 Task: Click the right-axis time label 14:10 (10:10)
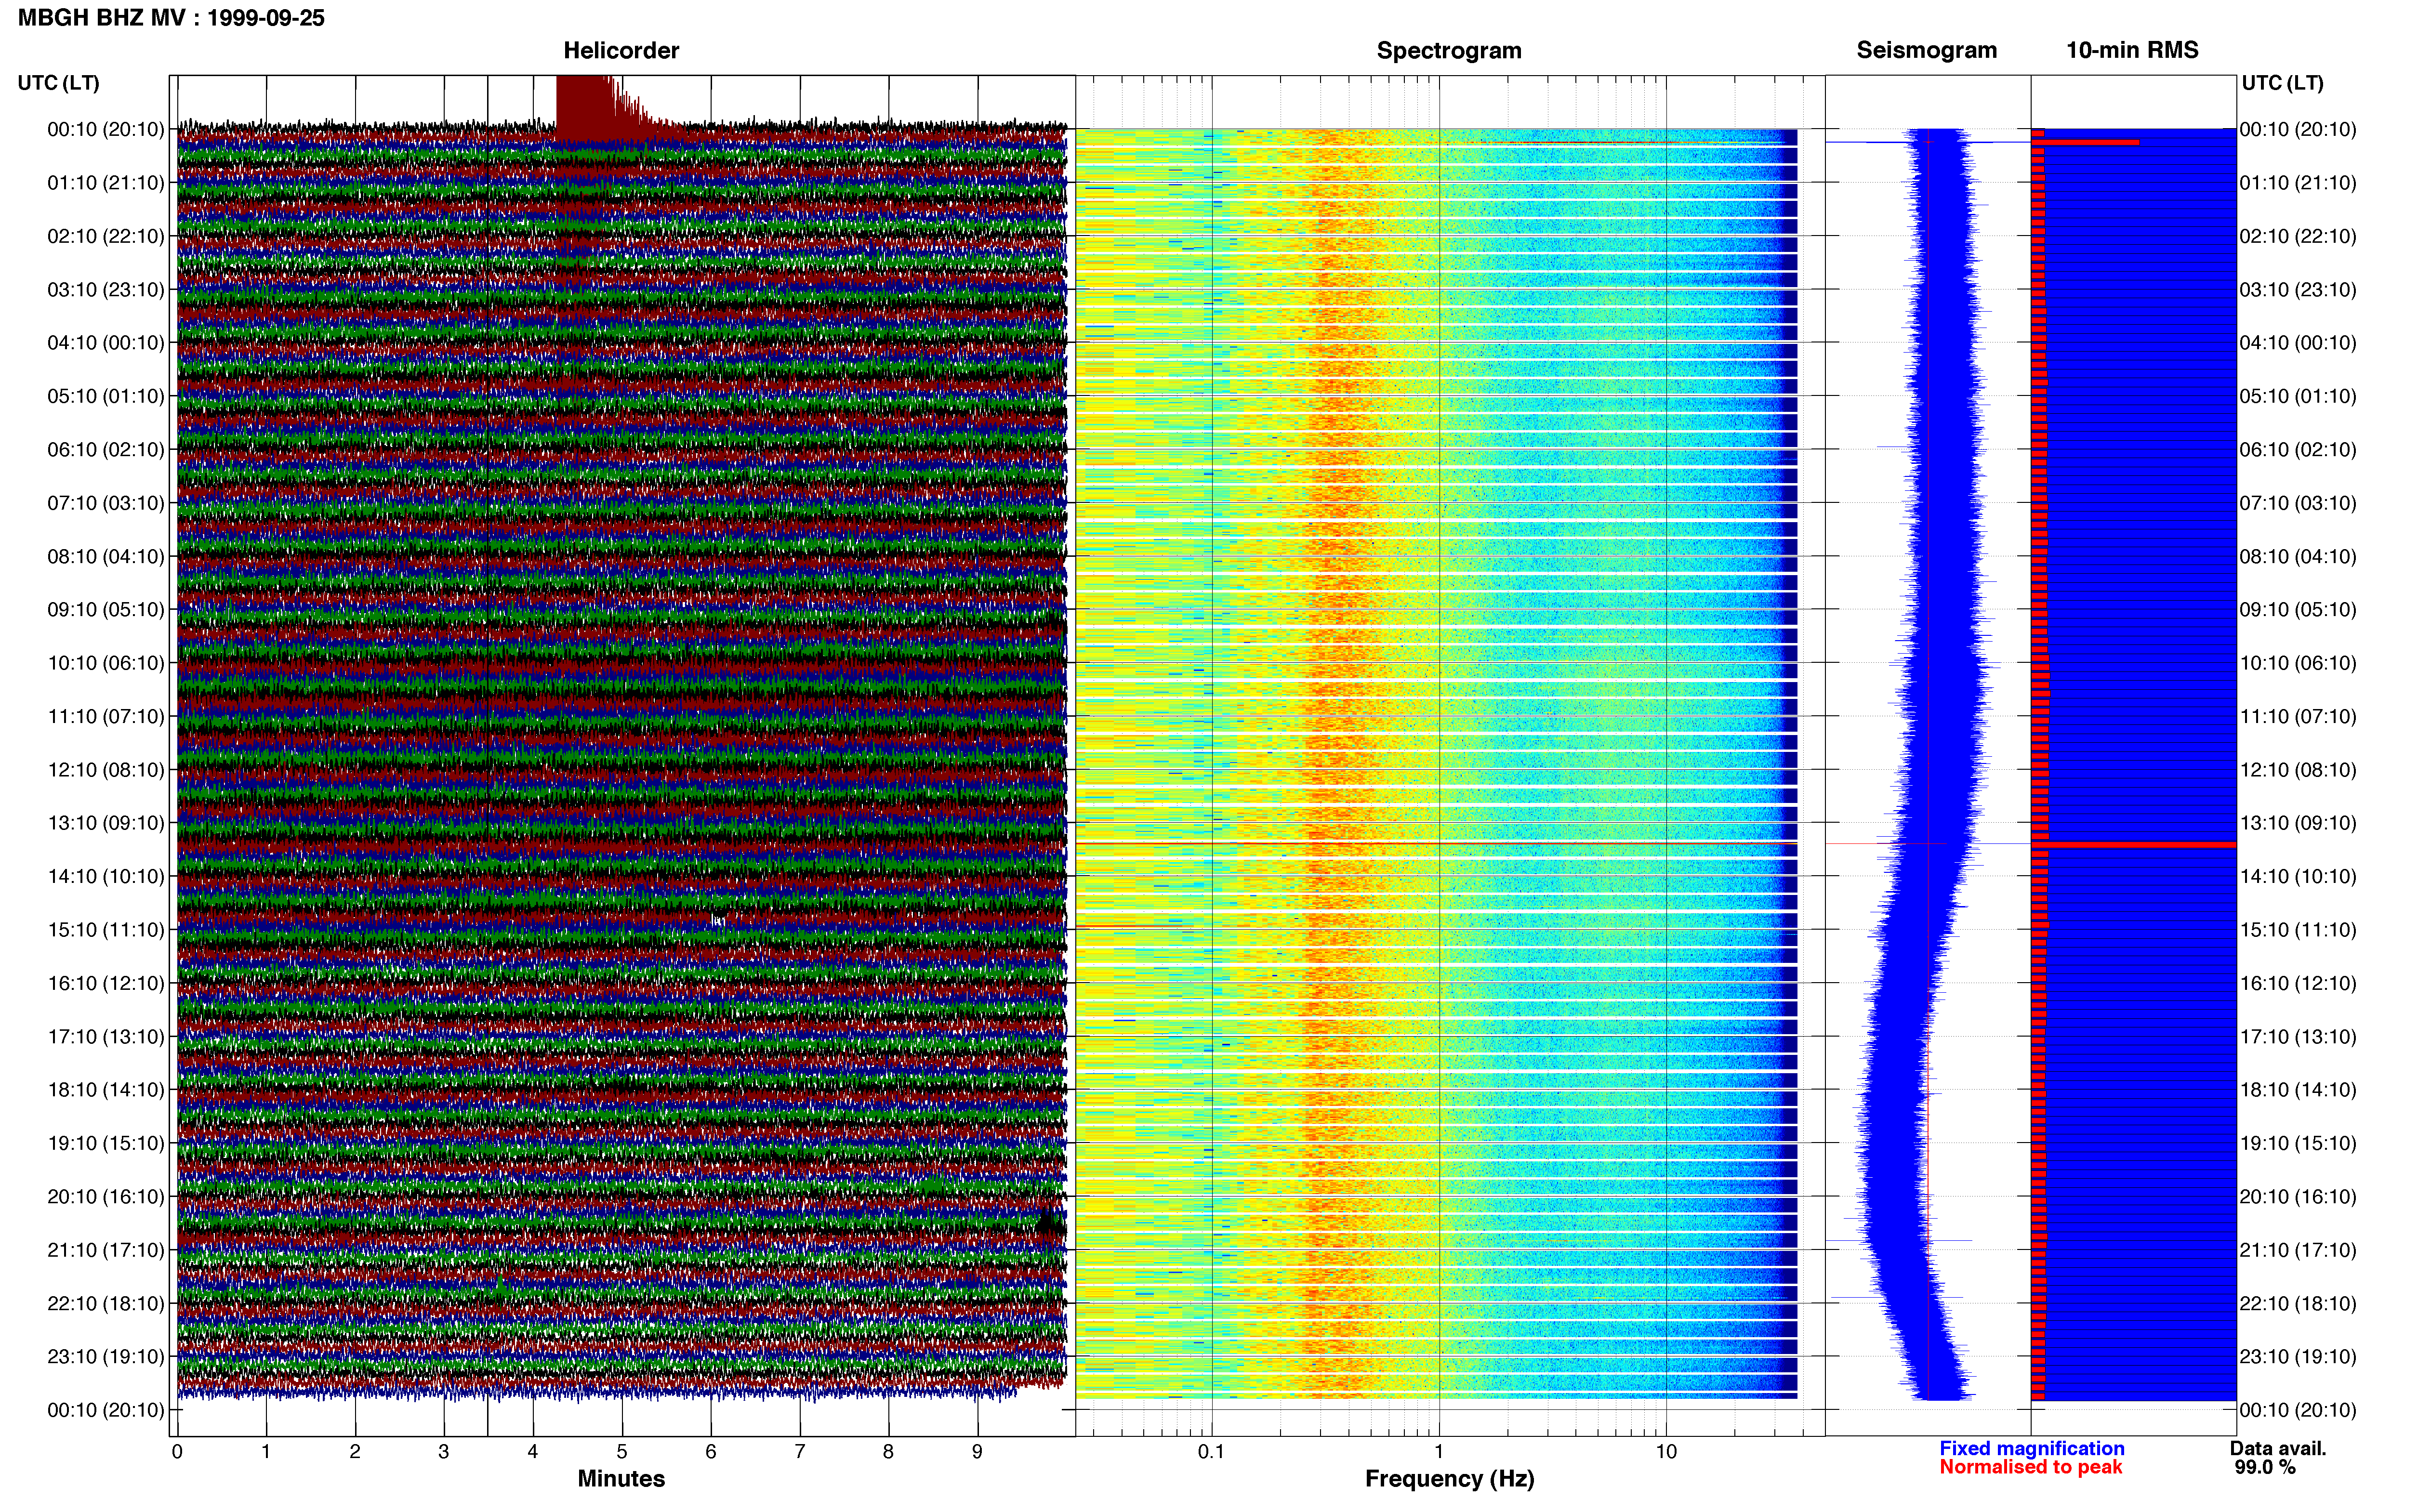point(2298,877)
